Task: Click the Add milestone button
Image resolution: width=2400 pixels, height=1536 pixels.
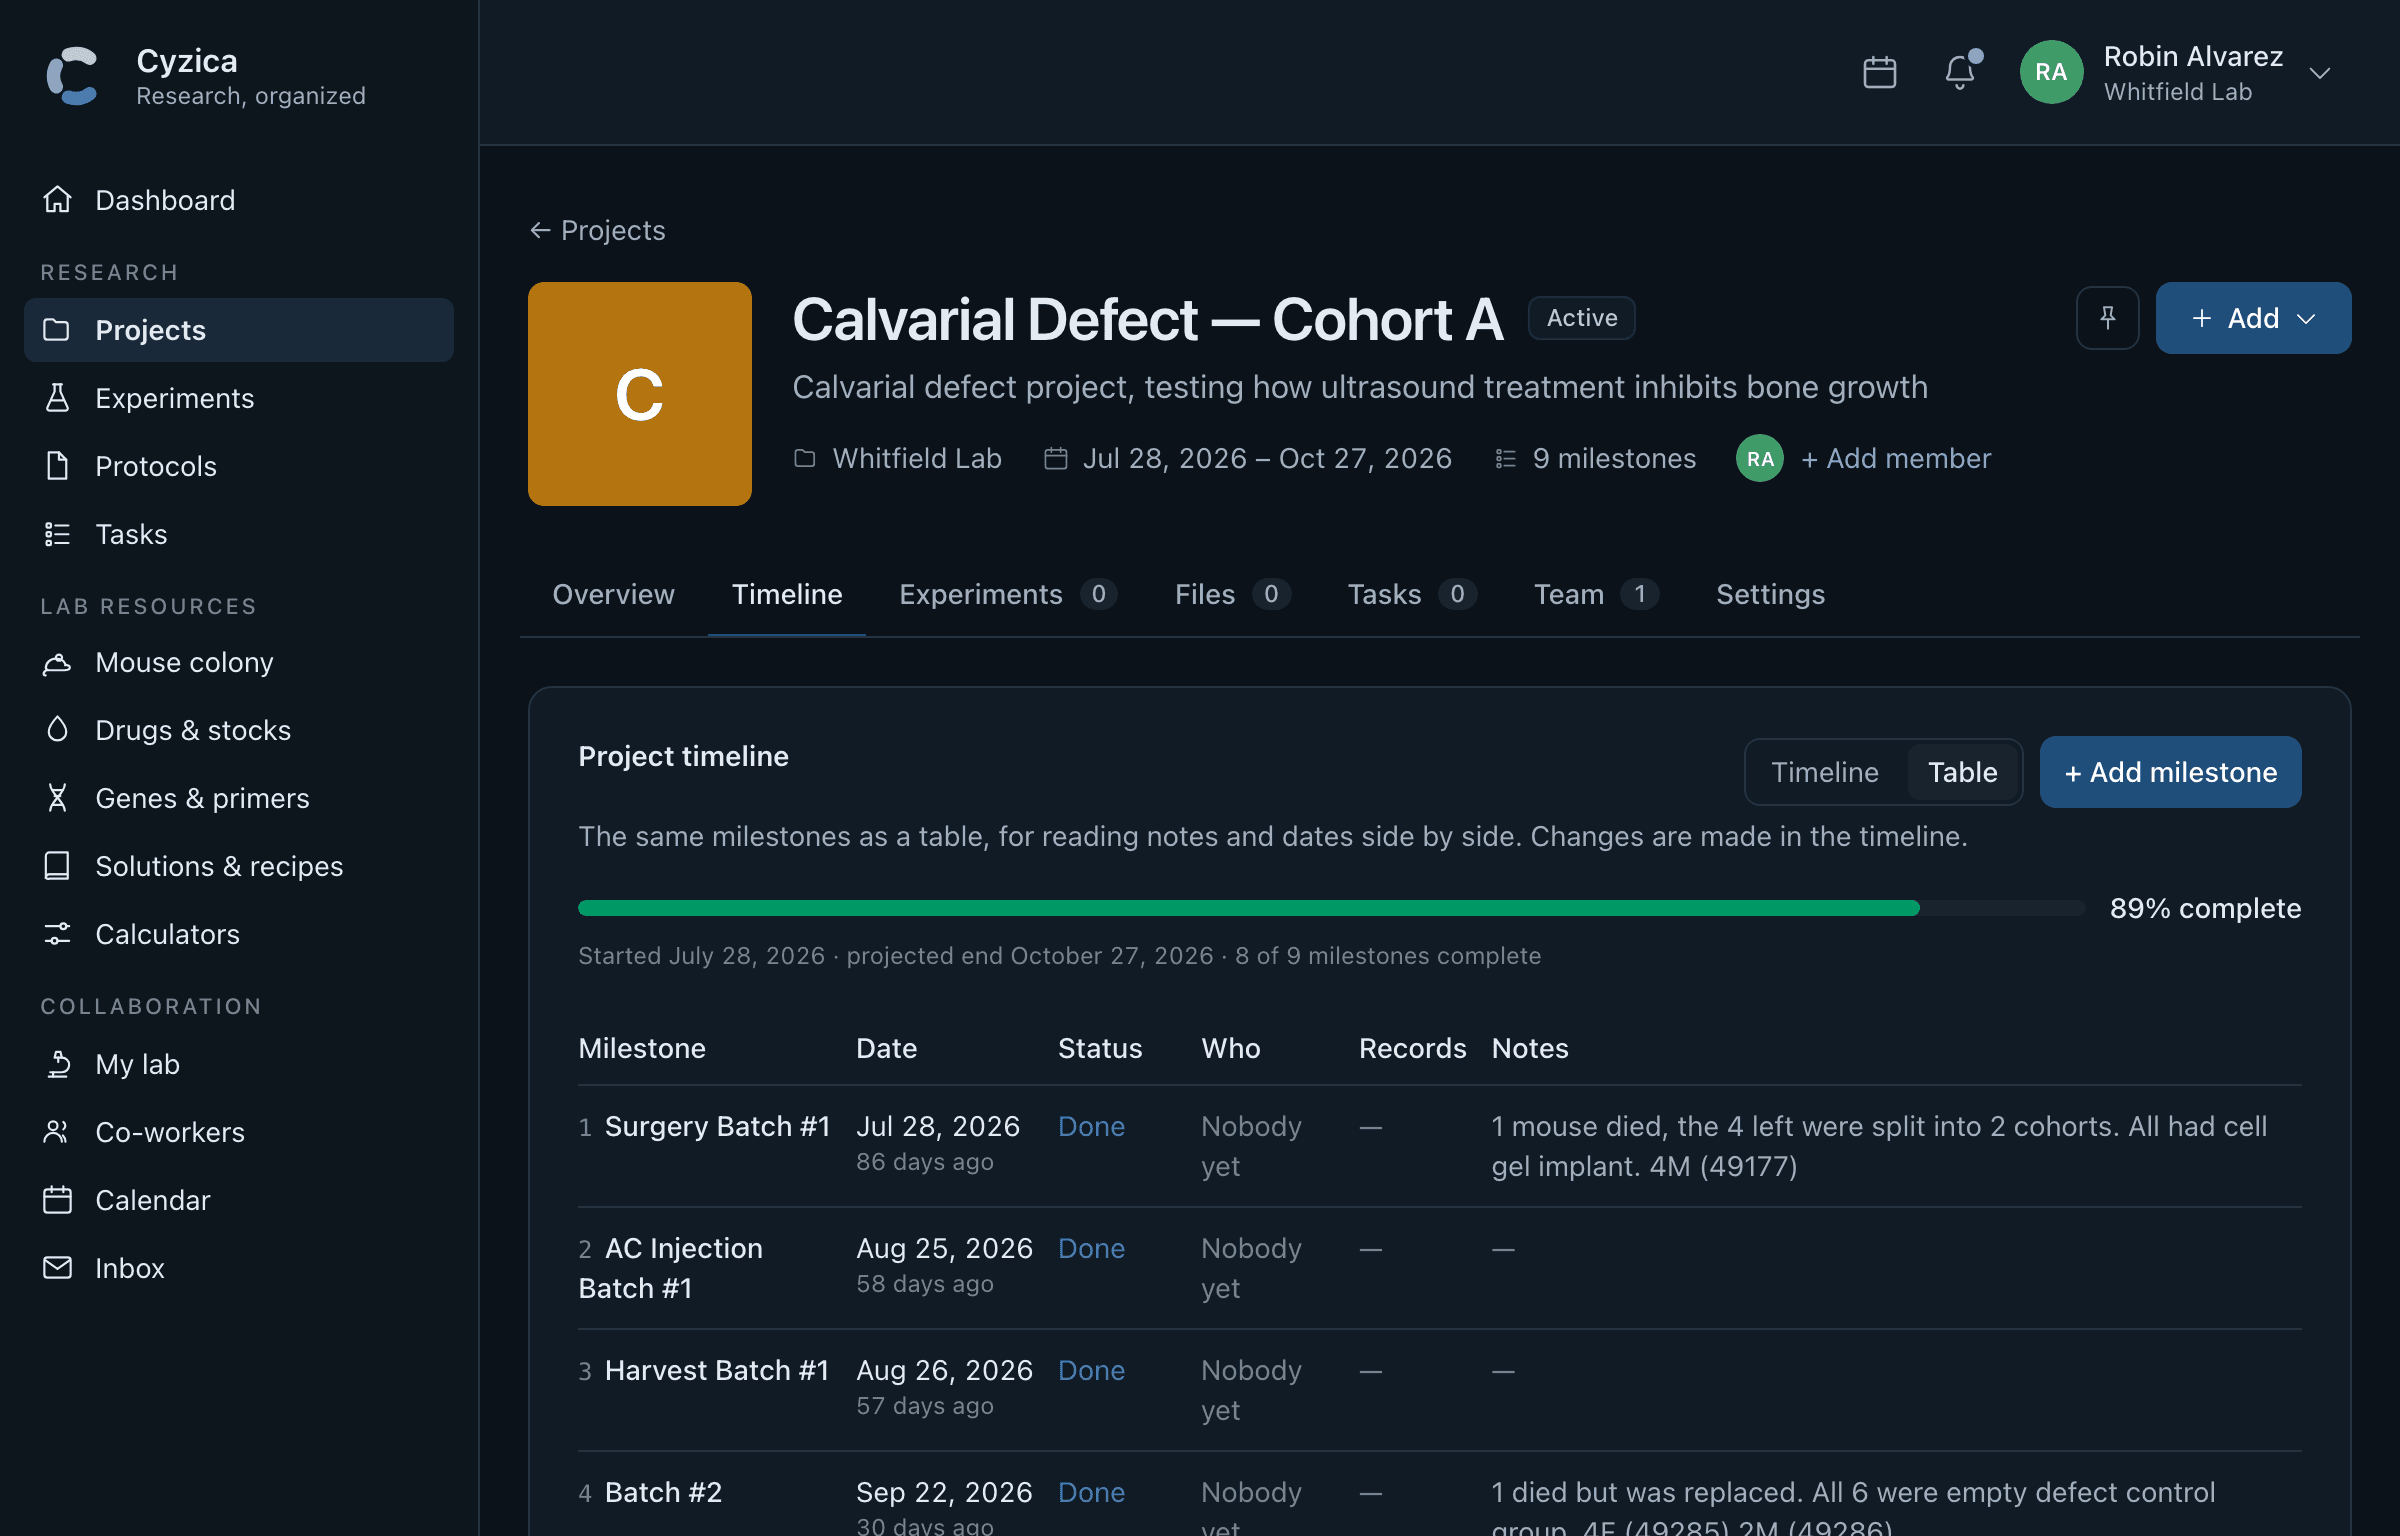Action: click(2170, 772)
